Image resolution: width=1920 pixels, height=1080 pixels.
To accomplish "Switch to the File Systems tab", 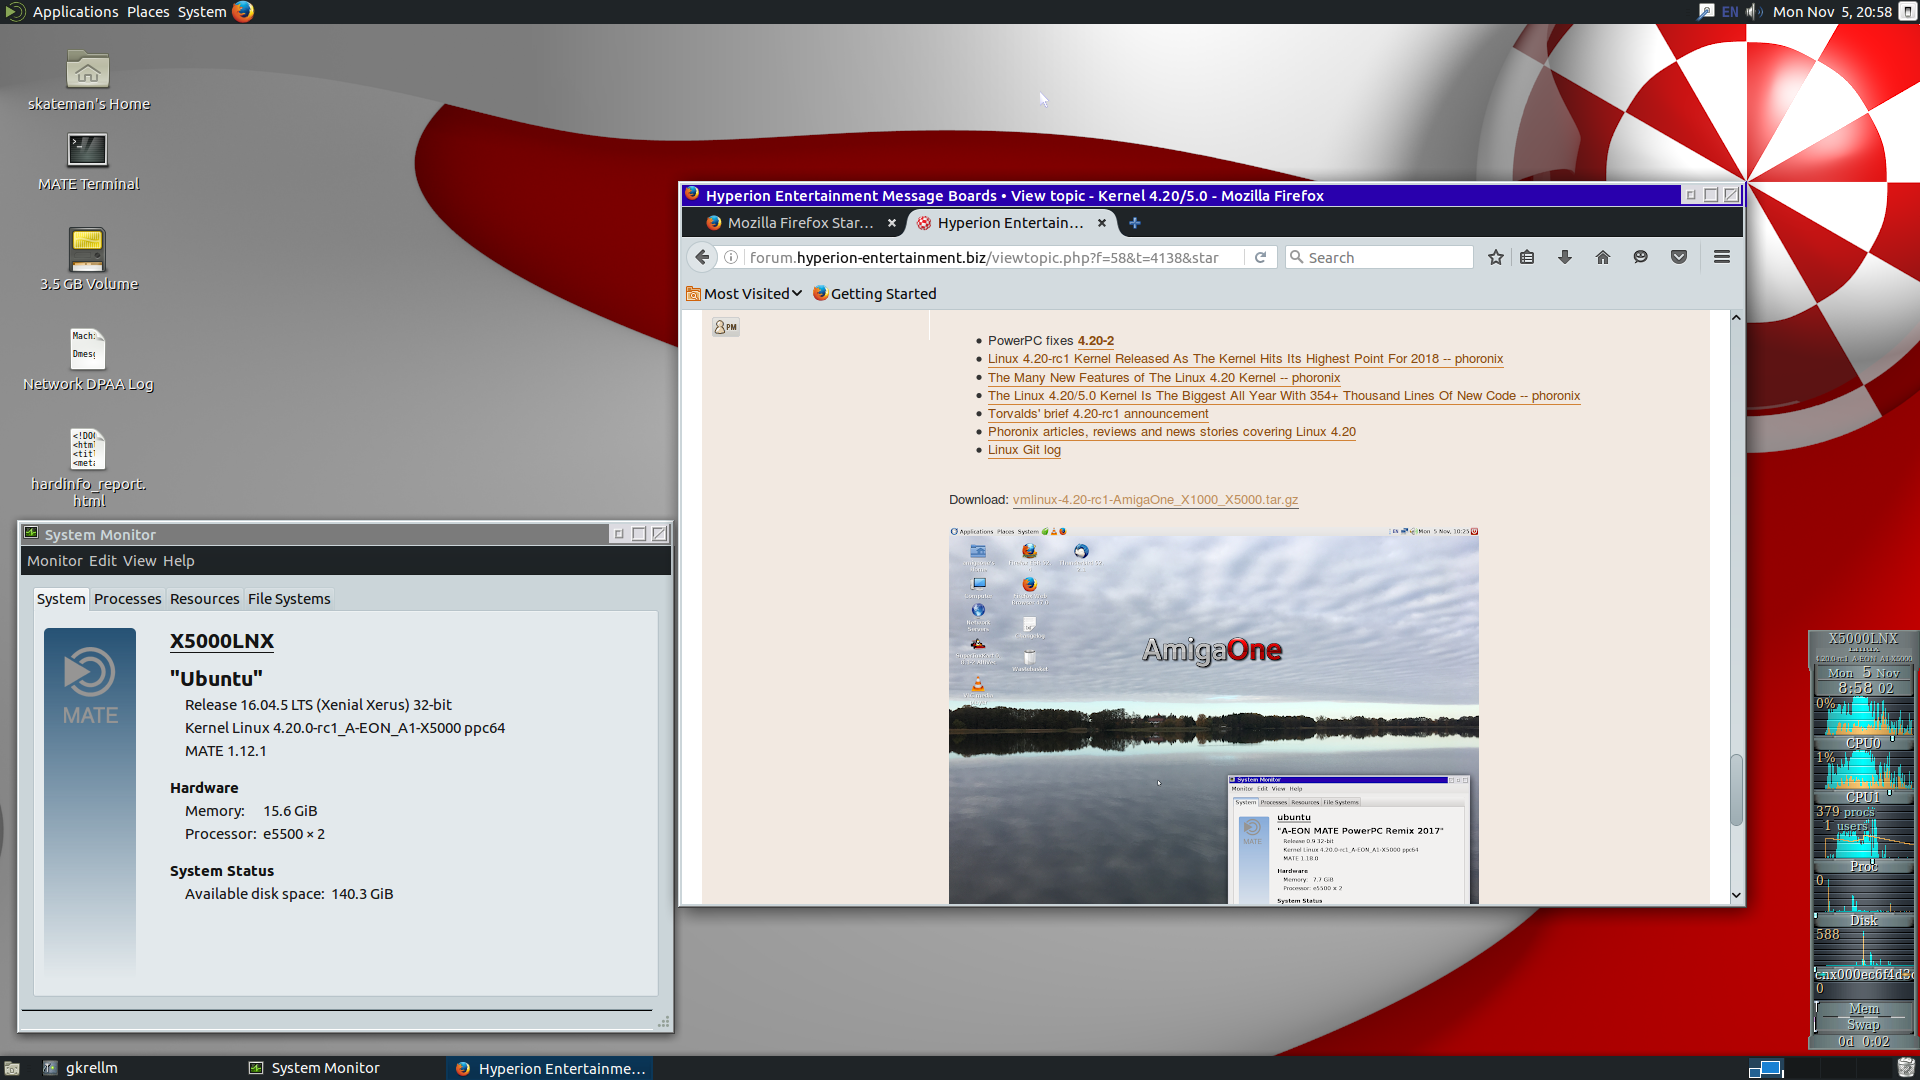I will 289,599.
